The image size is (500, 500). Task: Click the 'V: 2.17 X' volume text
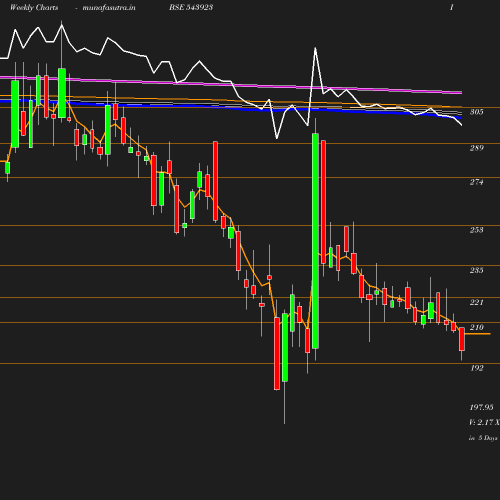(484, 422)
